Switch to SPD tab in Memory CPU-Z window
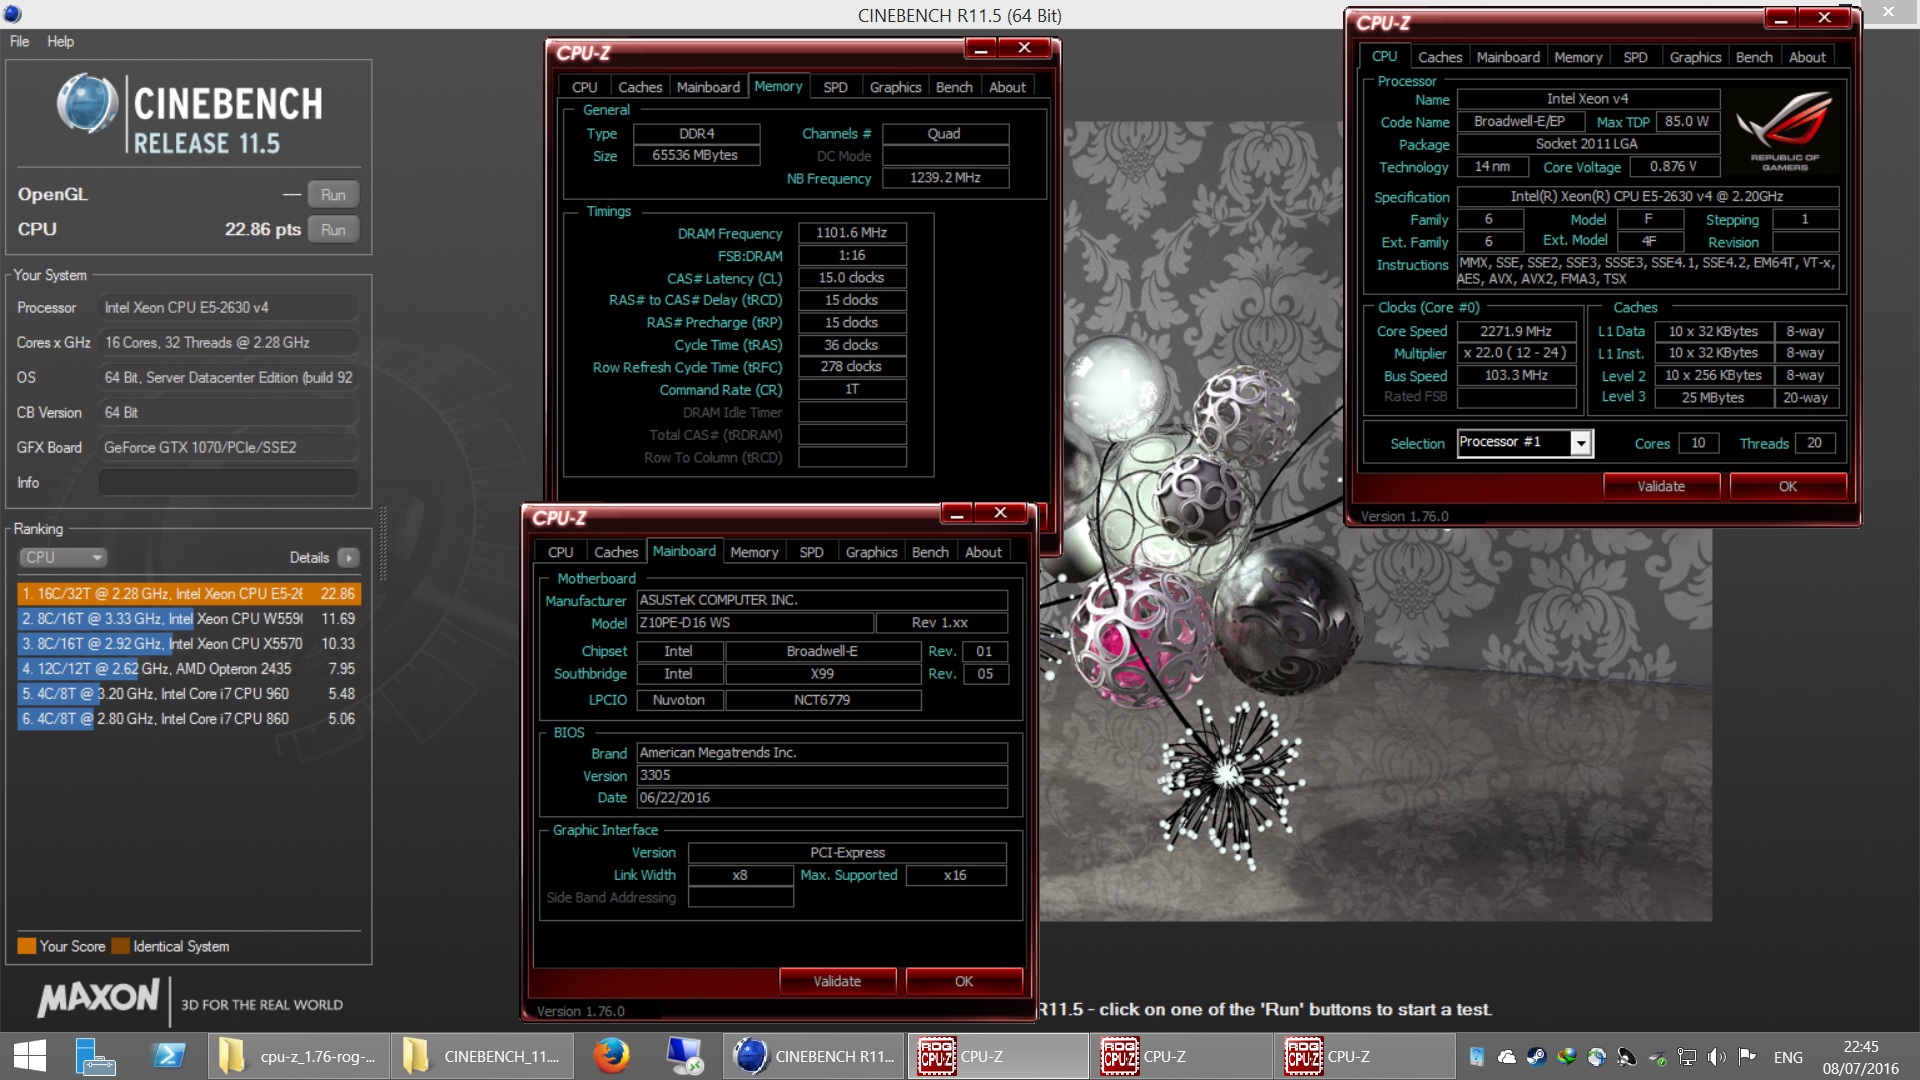Screen dimensions: 1920x1080 pyautogui.click(x=835, y=87)
